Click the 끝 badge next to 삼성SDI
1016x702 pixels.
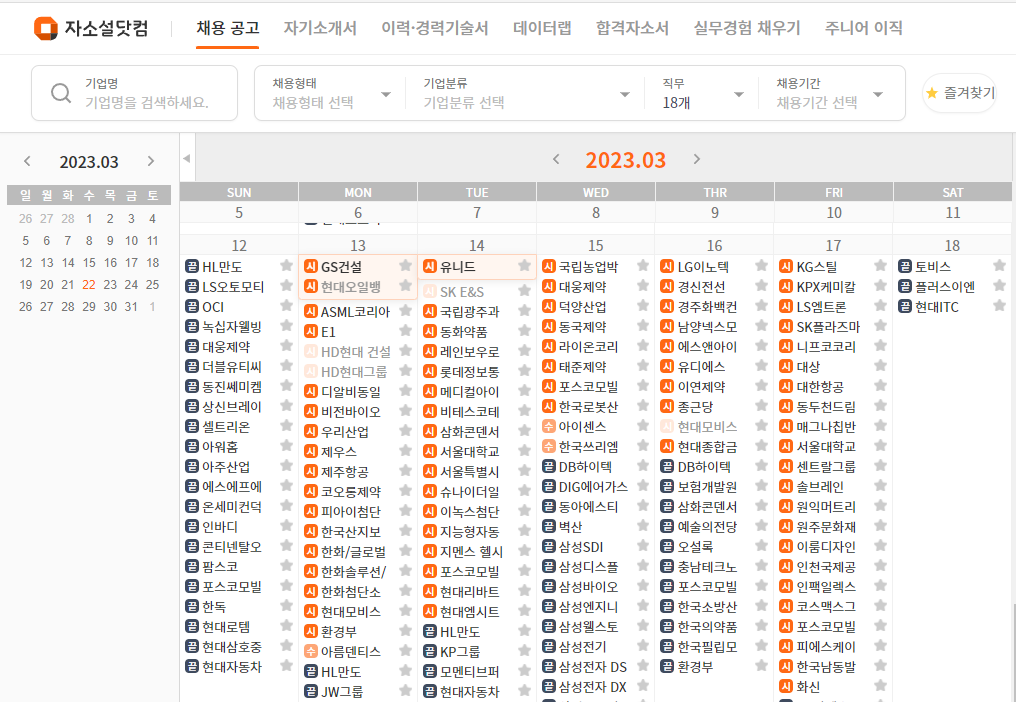549,546
